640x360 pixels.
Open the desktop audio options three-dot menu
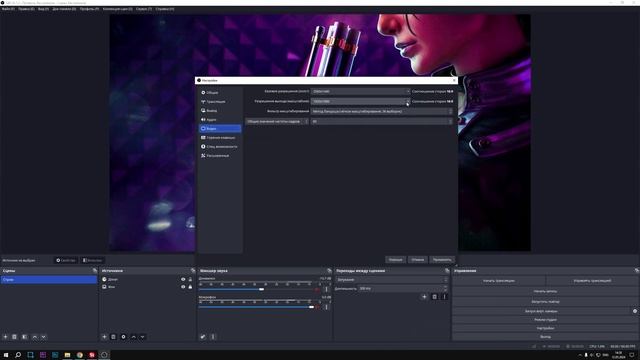(x=326, y=289)
